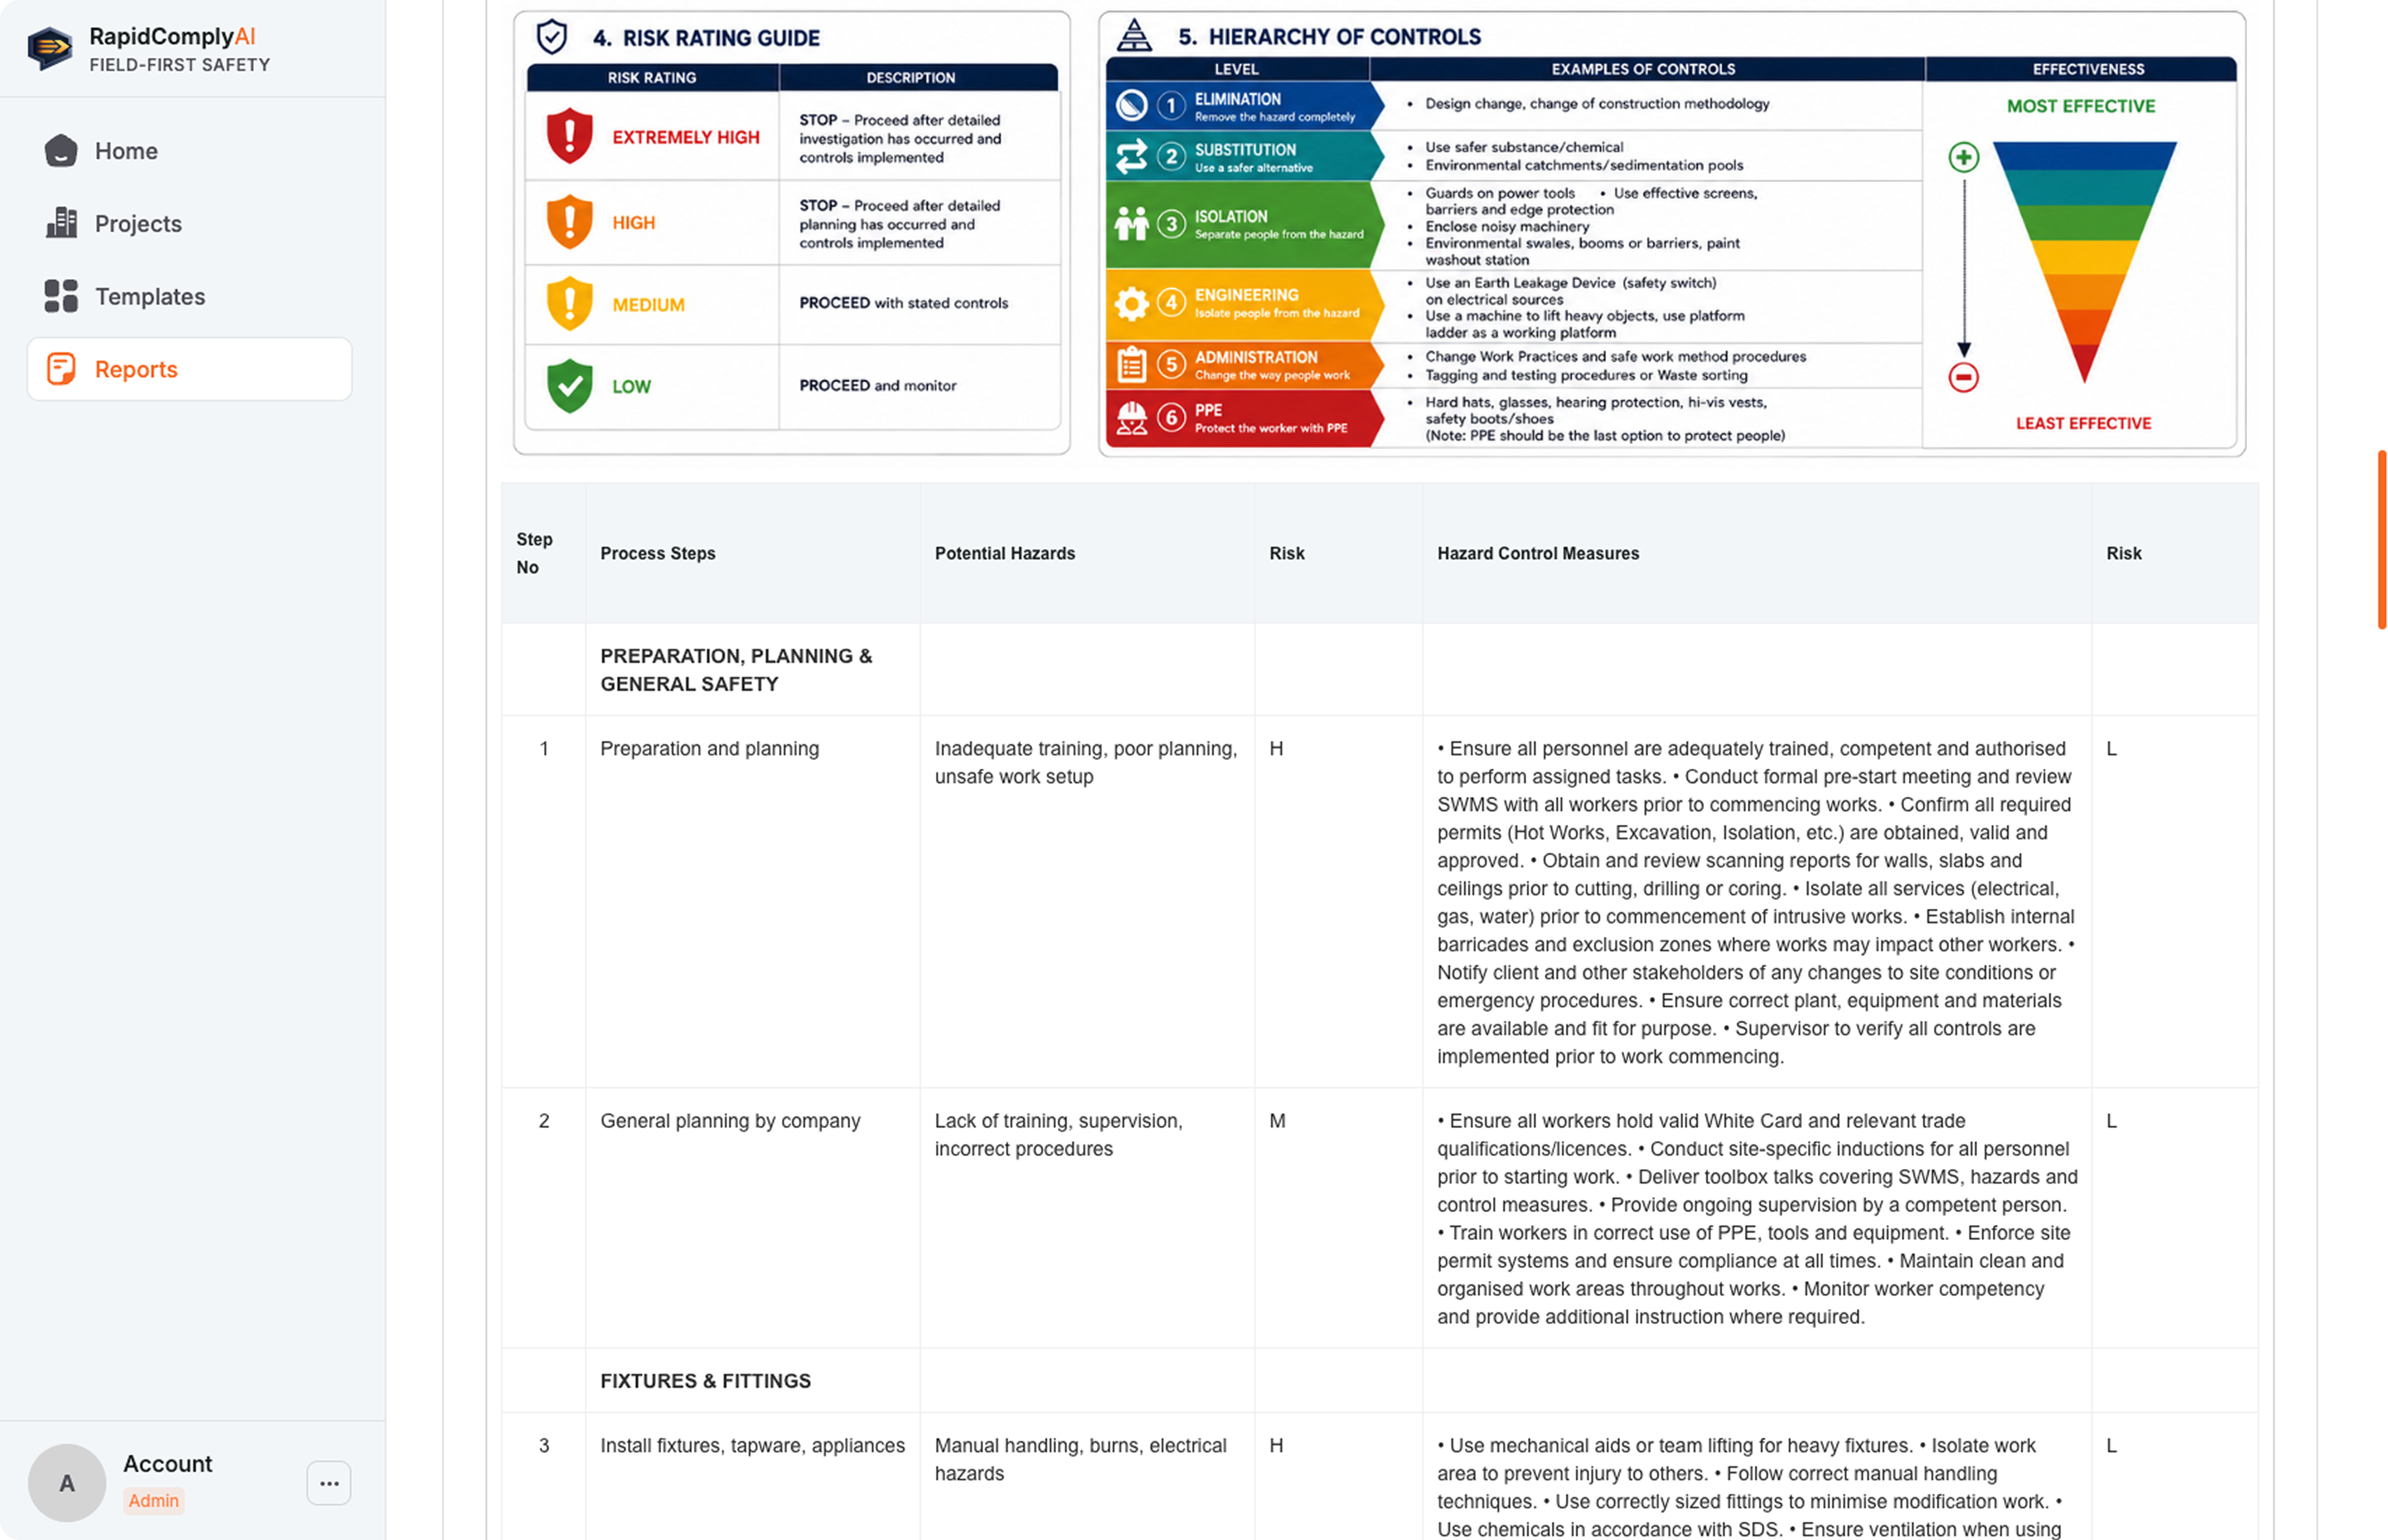
Task: Click the Low green checkmark shield icon
Action: click(570, 386)
